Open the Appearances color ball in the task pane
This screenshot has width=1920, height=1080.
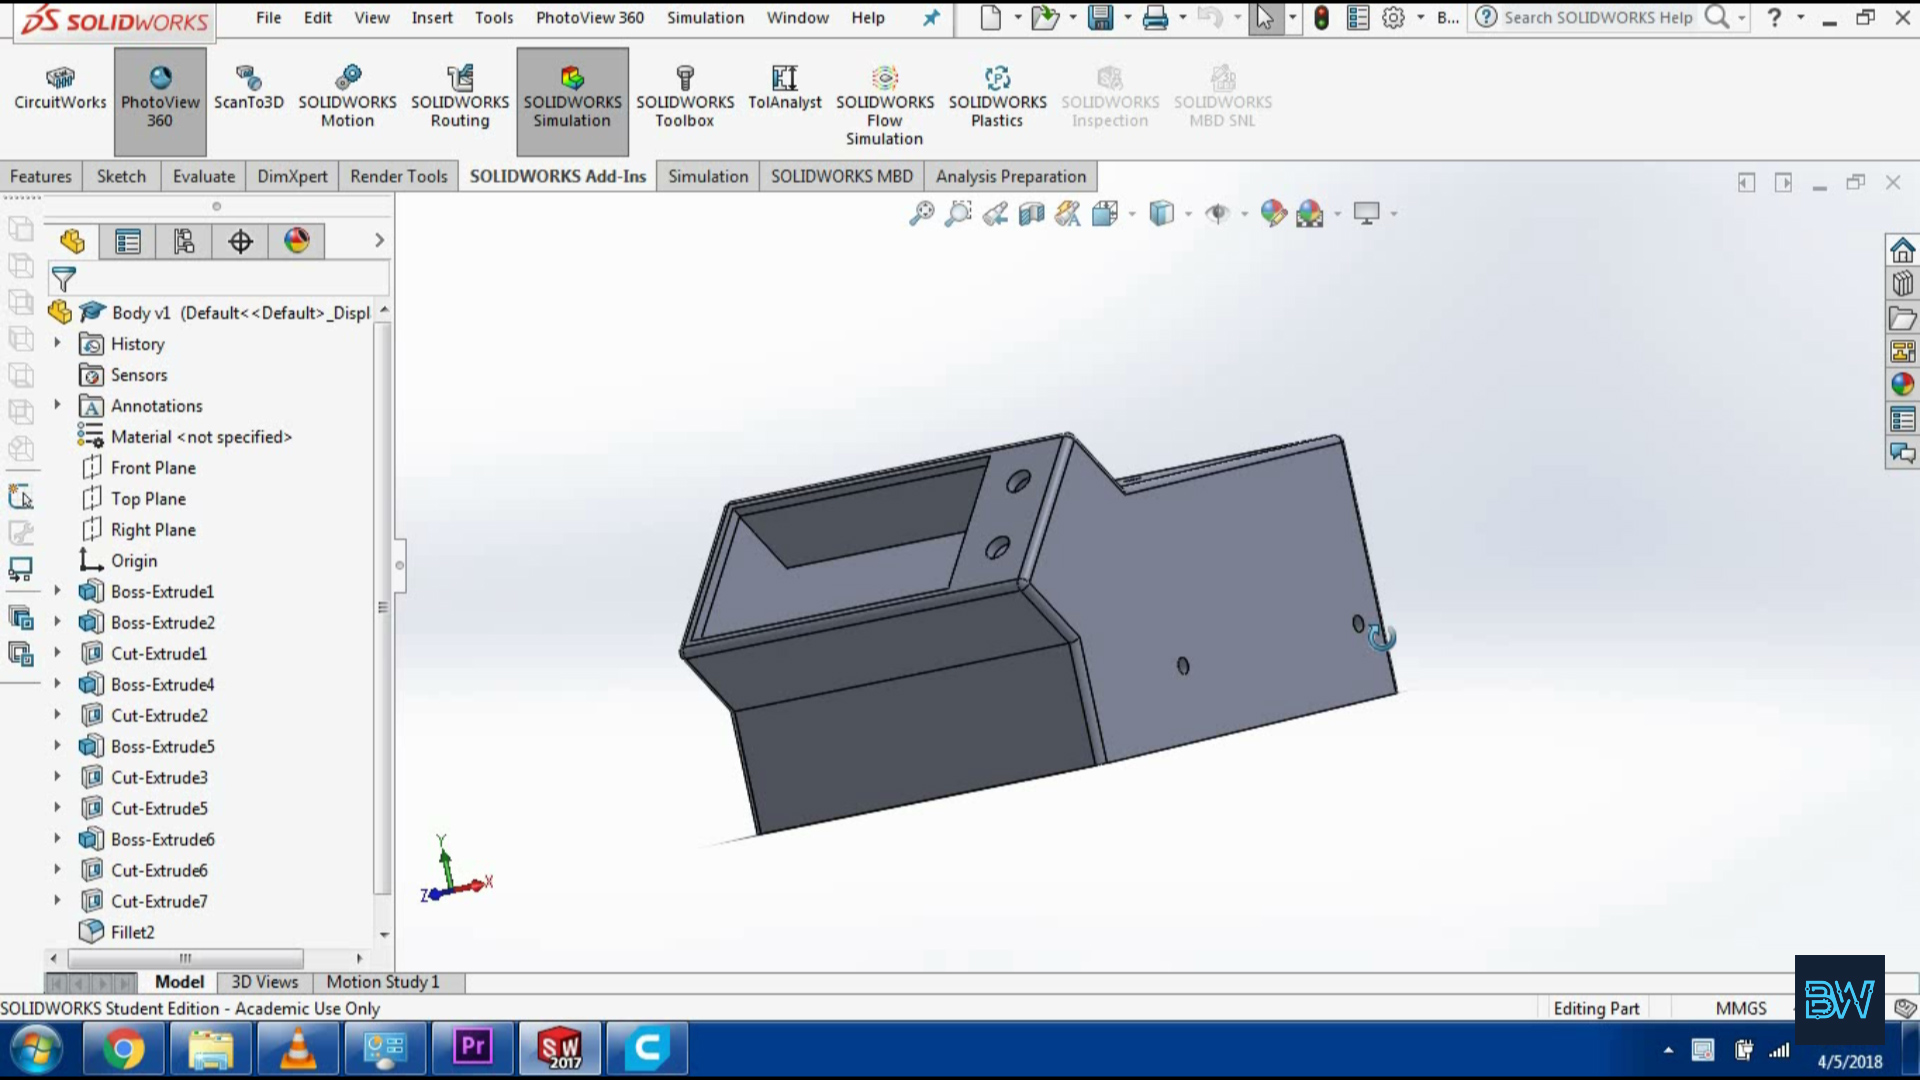1902,384
